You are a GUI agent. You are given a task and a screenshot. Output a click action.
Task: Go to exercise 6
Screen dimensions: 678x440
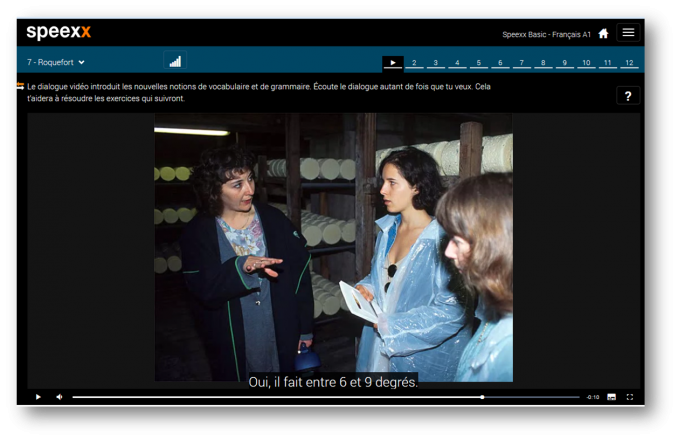pyautogui.click(x=500, y=63)
